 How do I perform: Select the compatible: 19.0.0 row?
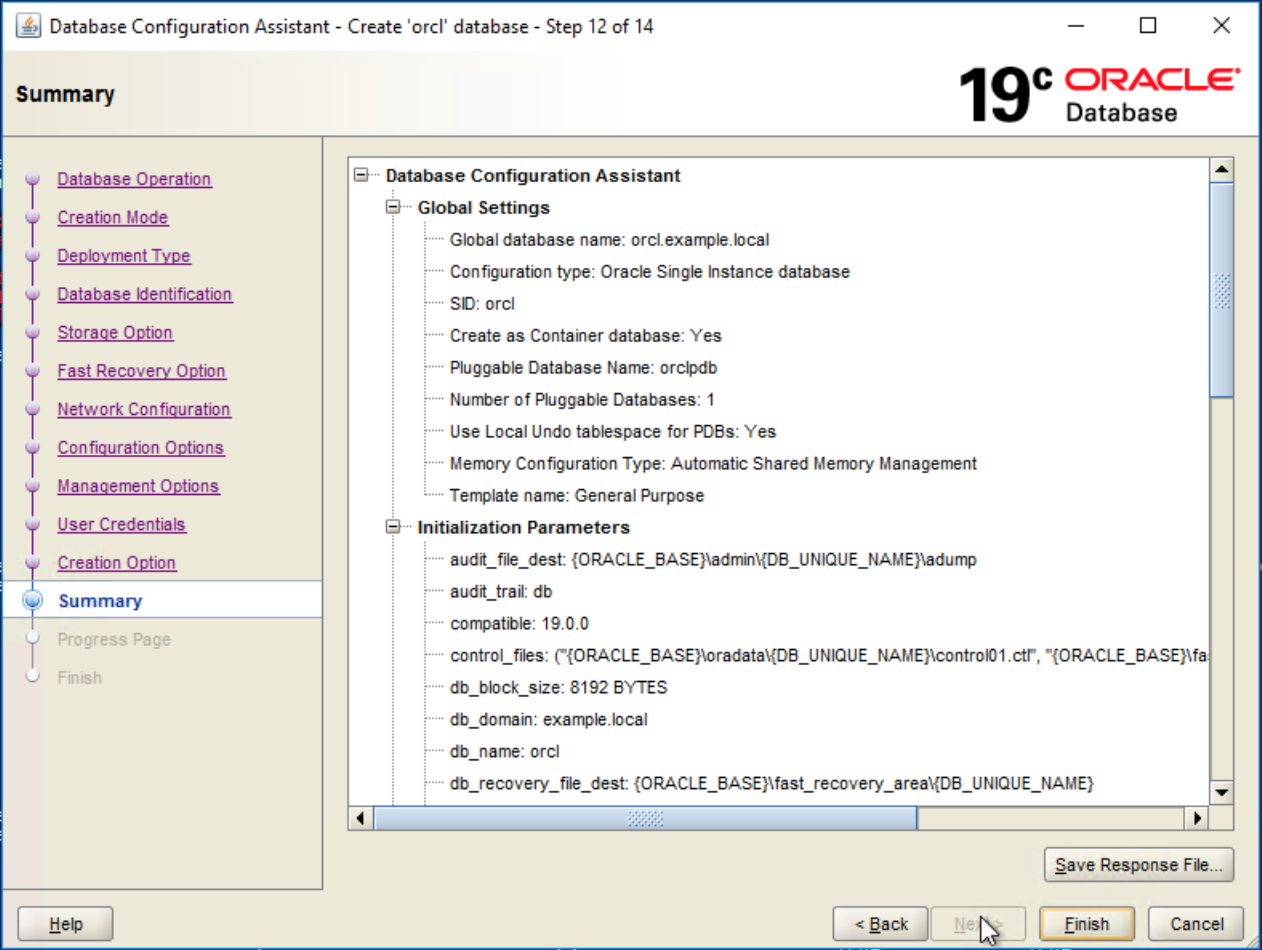(x=519, y=624)
